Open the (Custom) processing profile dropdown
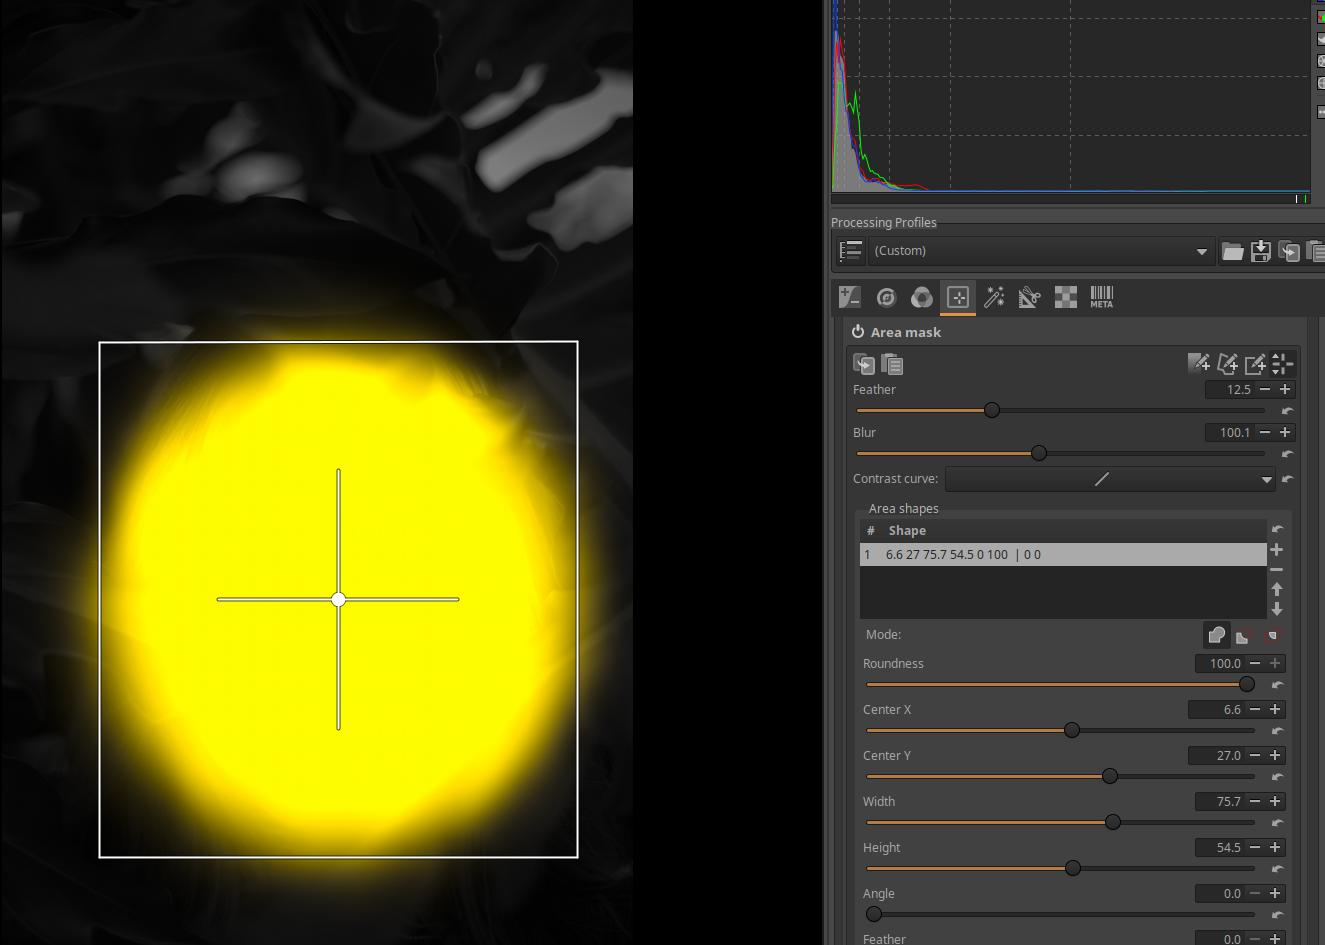This screenshot has height=945, width=1325. pyautogui.click(x=1040, y=251)
